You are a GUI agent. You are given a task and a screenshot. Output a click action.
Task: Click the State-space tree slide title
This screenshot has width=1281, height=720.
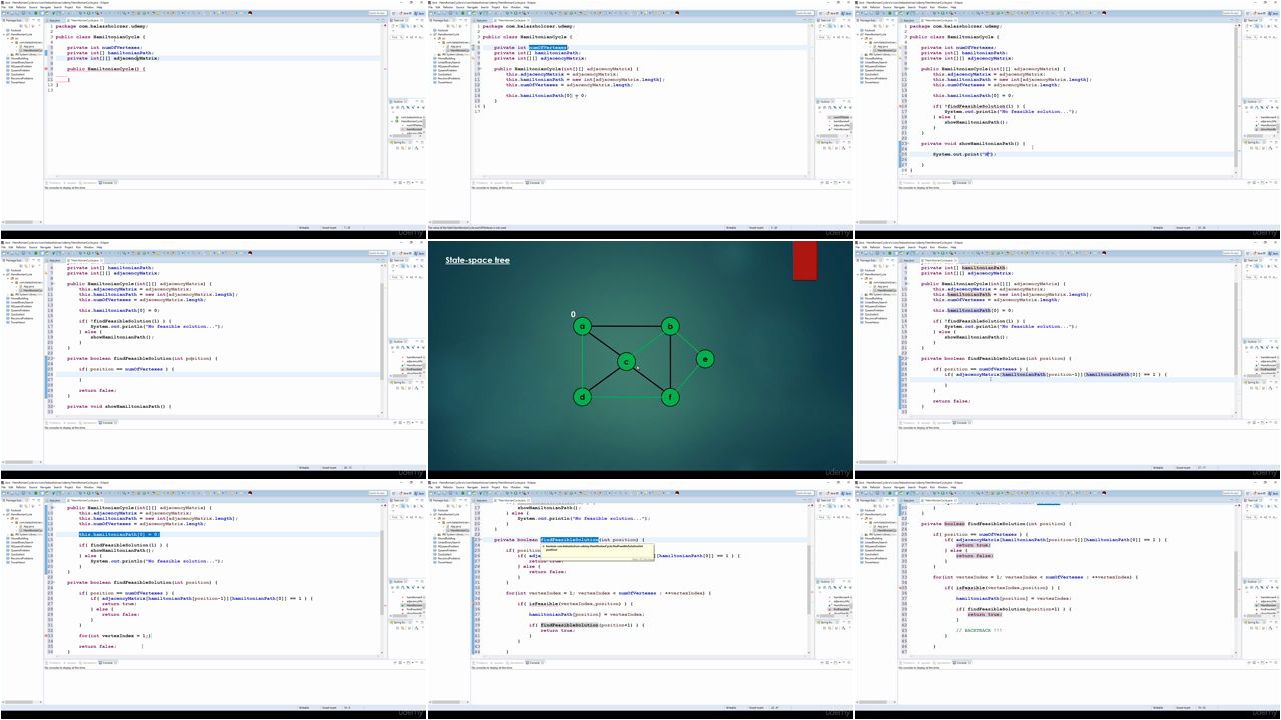point(477,261)
